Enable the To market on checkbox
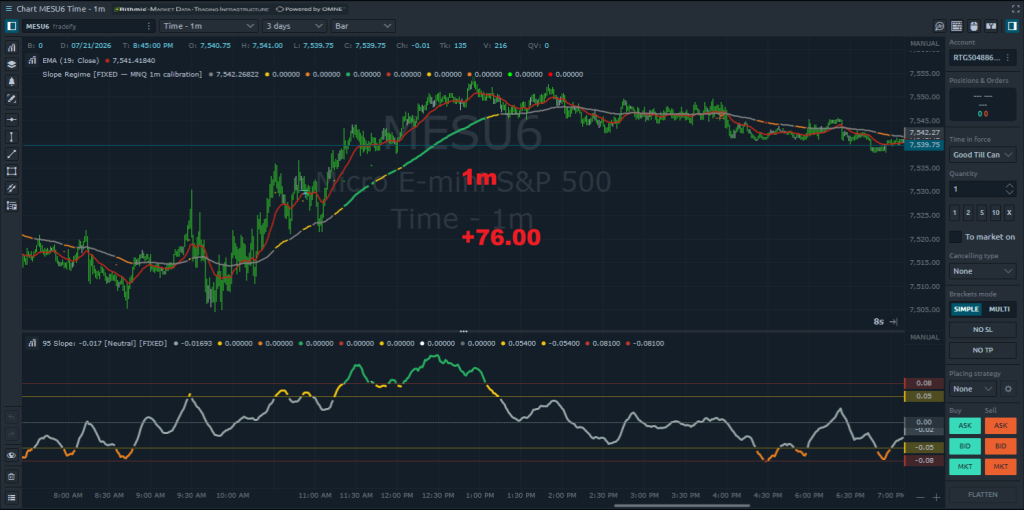Viewport: 1024px width, 510px height. click(955, 236)
